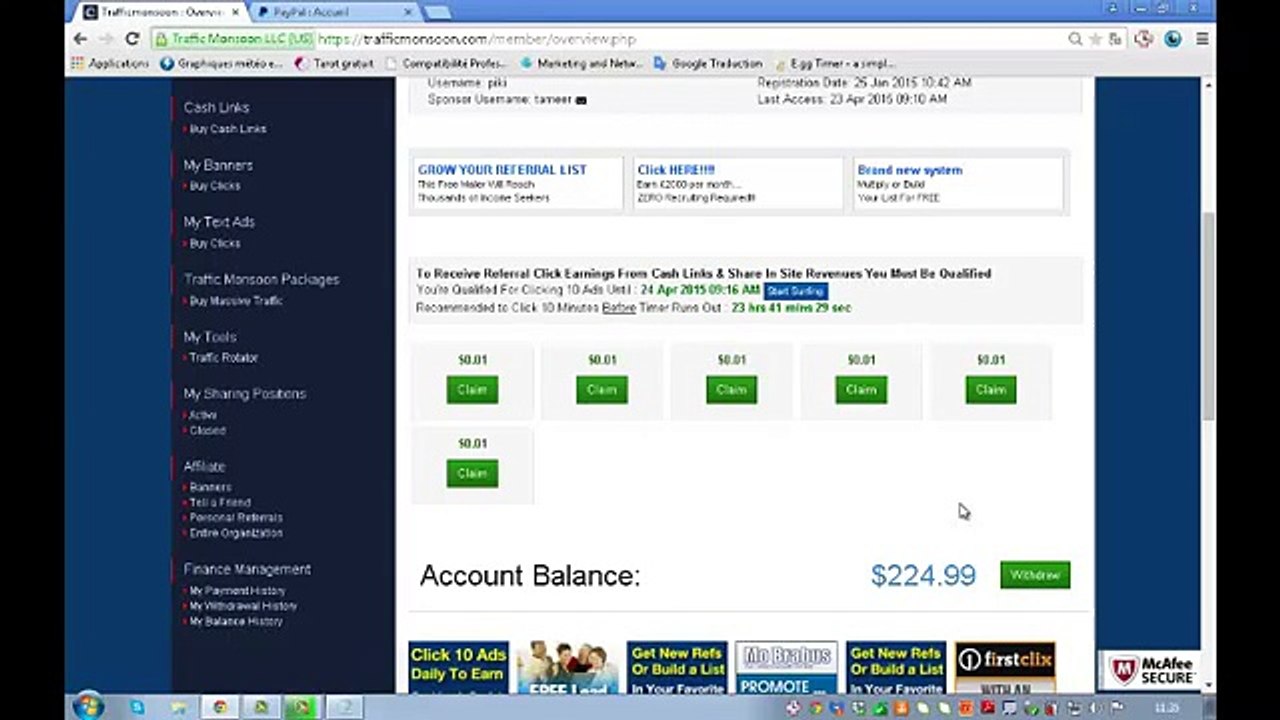This screenshot has width=1280, height=720.
Task: Open the Windows Start menu
Action: [x=88, y=706]
